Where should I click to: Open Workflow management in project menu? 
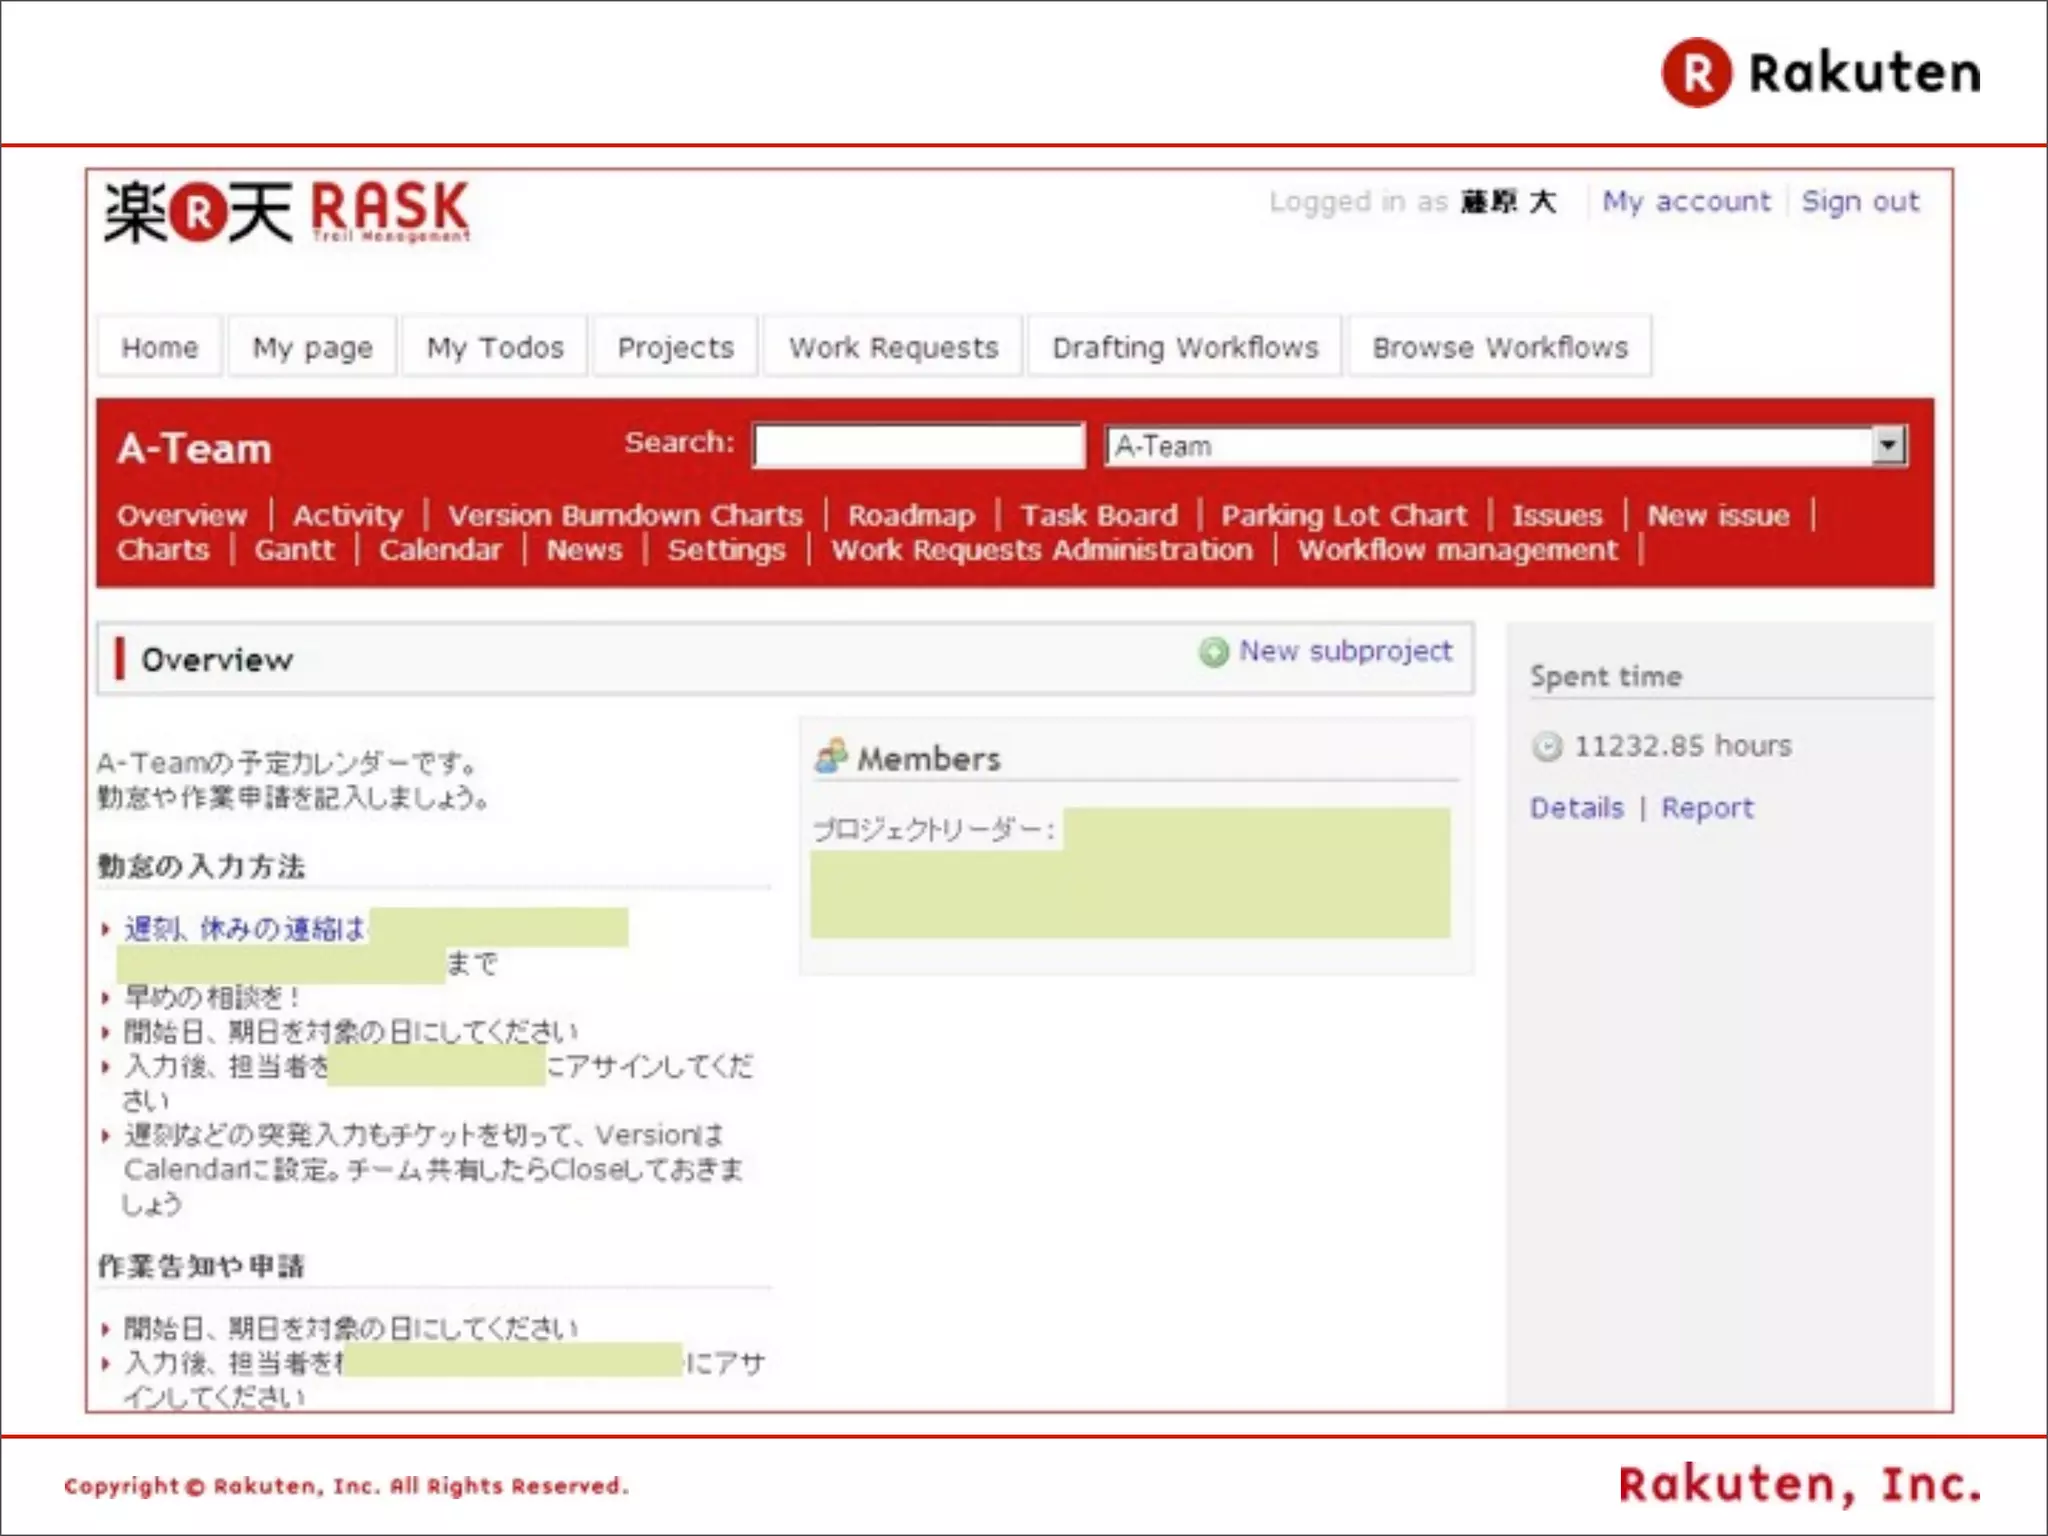coord(1457,550)
